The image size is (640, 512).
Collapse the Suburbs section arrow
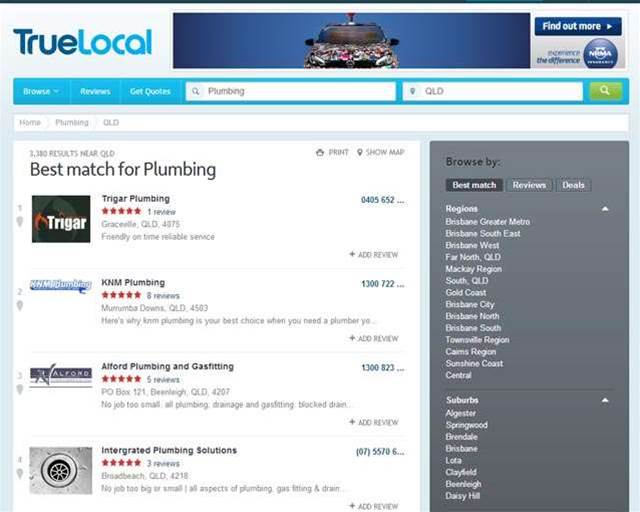pyautogui.click(x=605, y=400)
